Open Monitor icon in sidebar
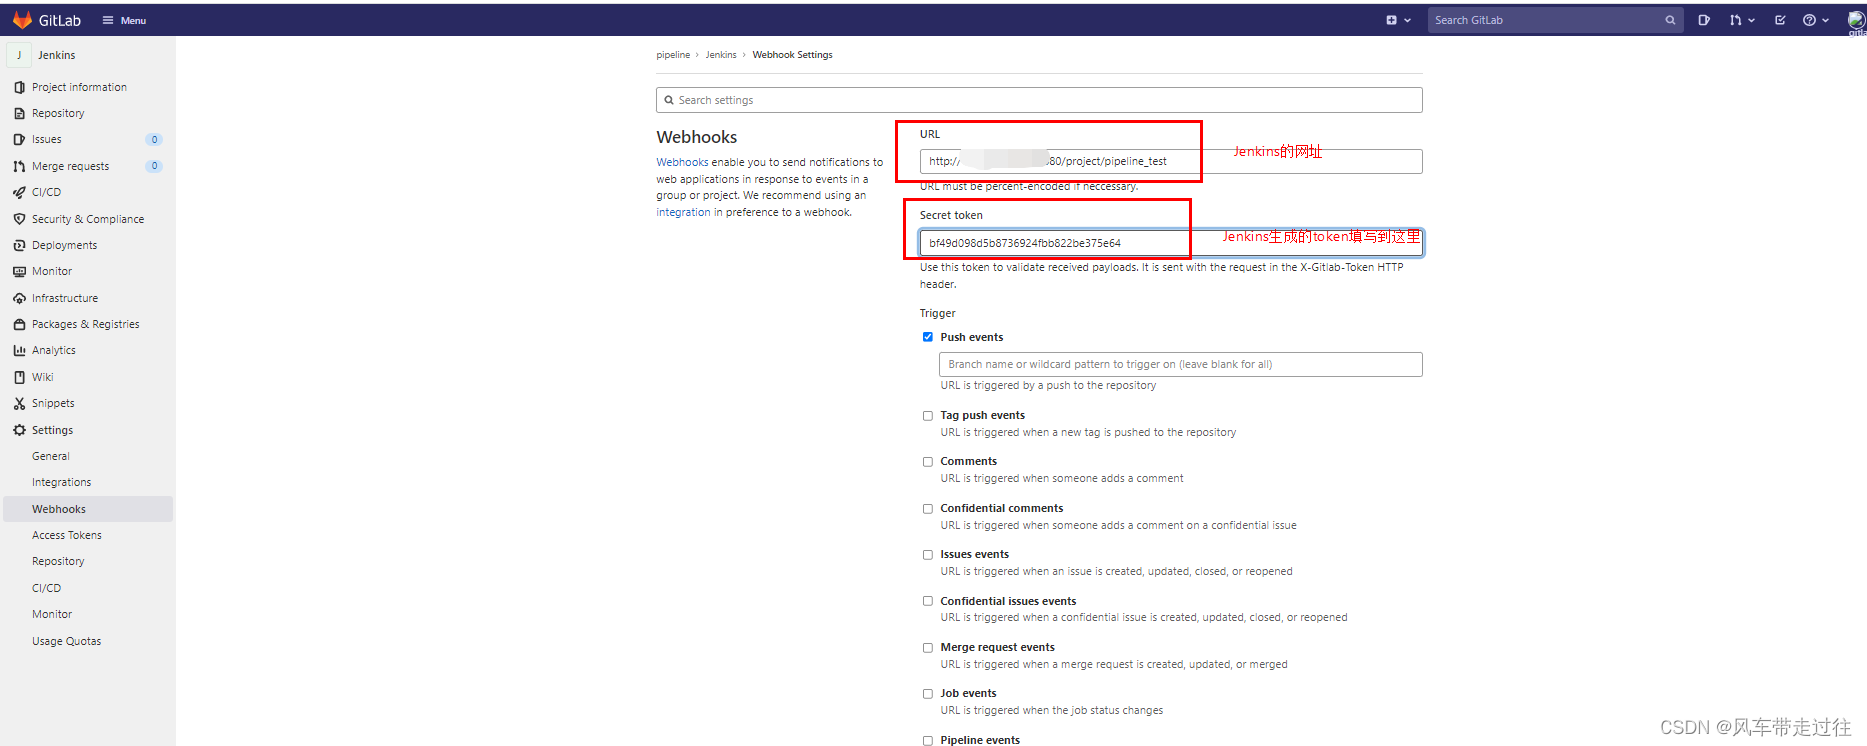Screen dimensions: 1867x746 pyautogui.click(x=19, y=271)
